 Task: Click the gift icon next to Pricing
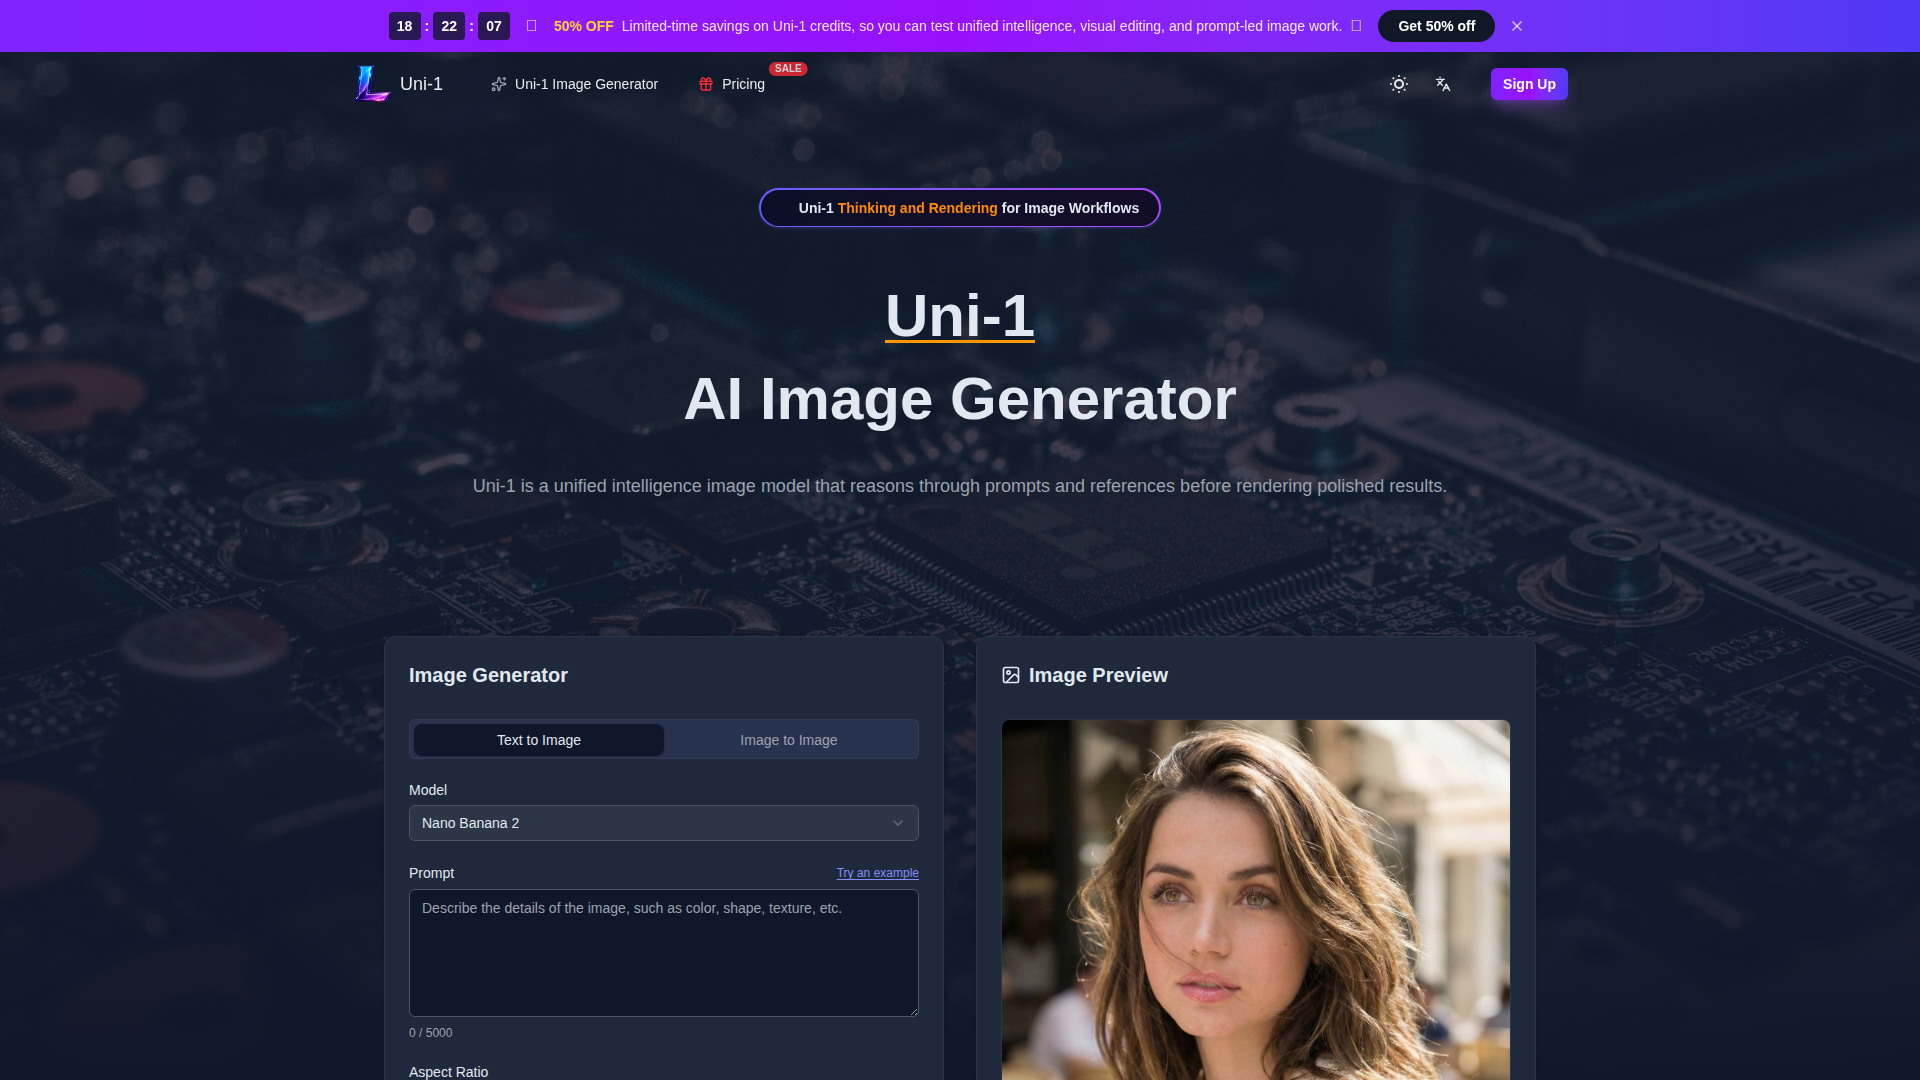click(706, 84)
